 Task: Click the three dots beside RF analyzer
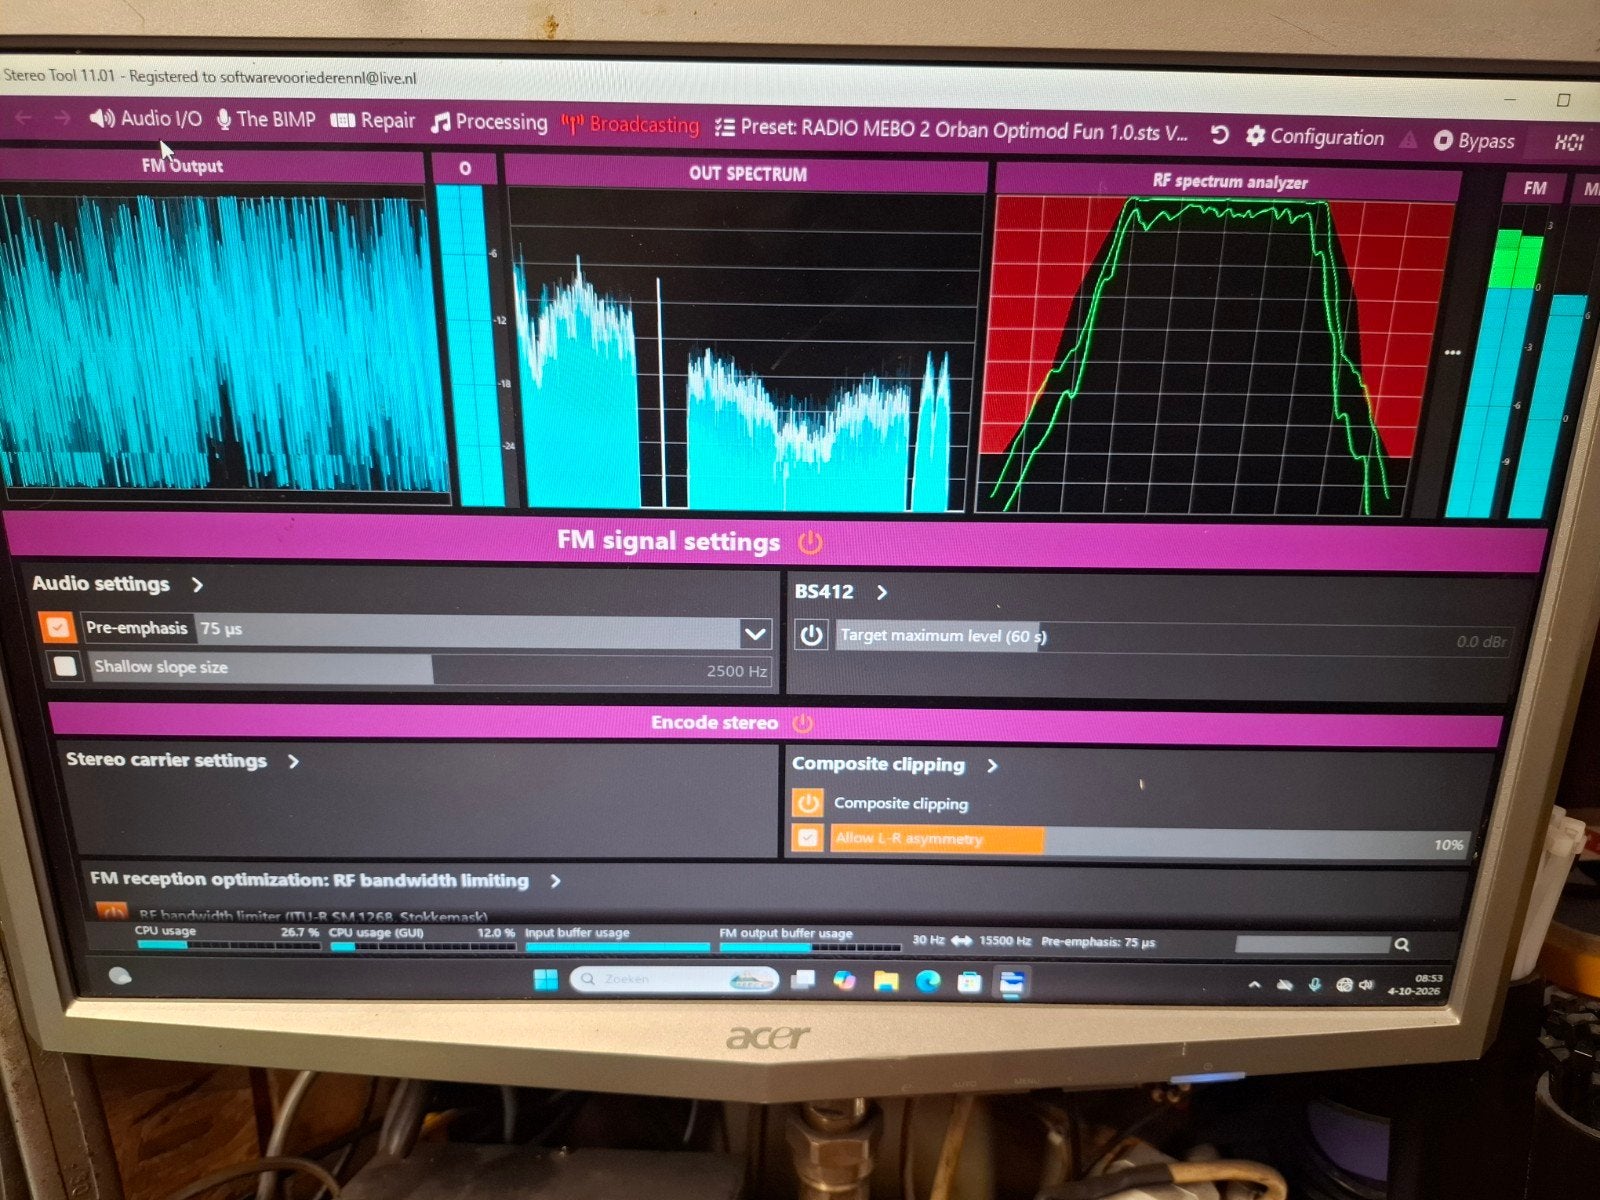click(1453, 352)
